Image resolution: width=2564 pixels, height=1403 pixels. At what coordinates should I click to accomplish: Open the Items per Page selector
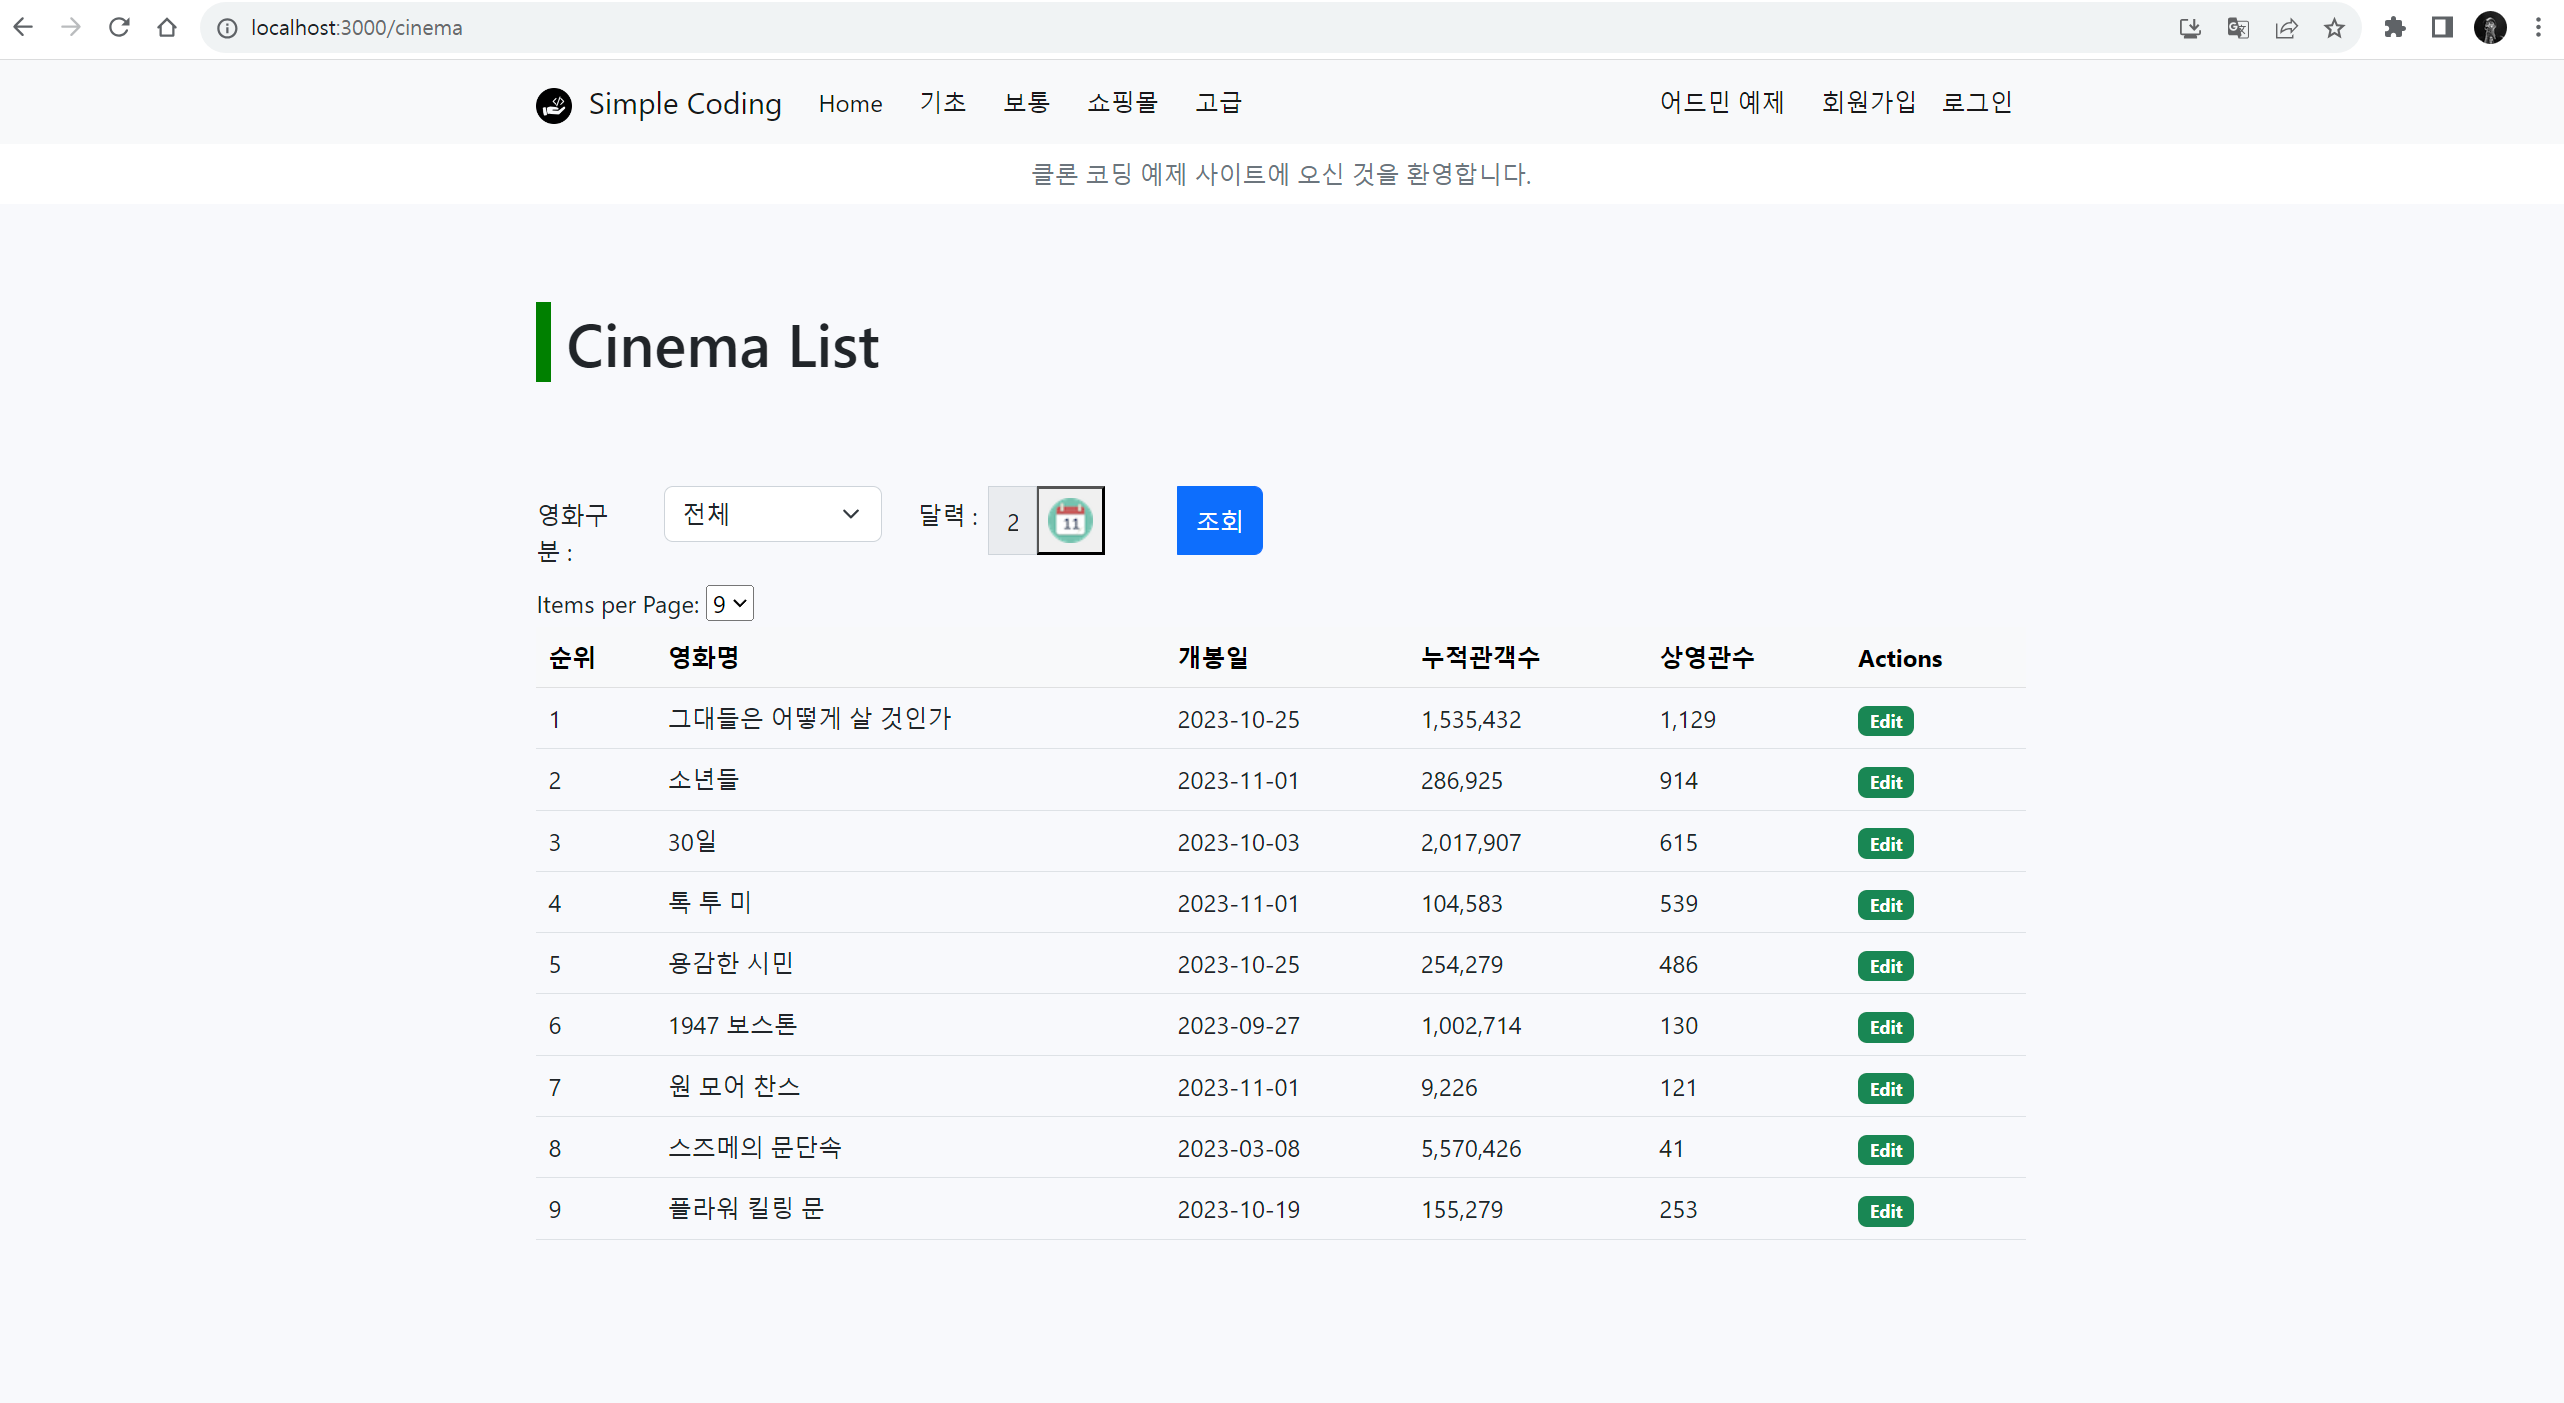pos(729,604)
